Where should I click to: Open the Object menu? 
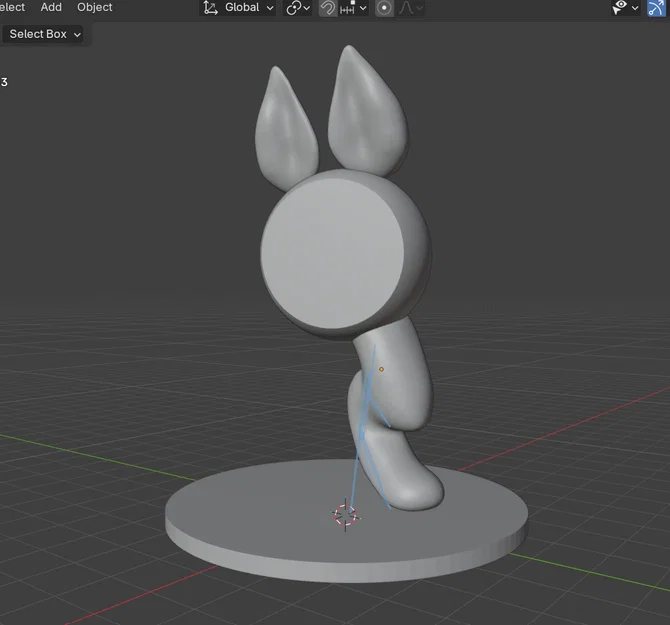click(x=94, y=7)
